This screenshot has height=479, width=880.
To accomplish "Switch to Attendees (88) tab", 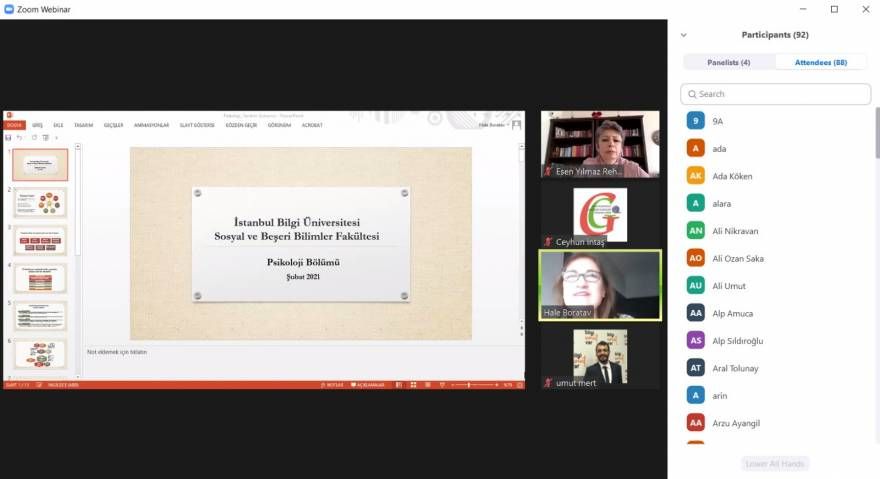I will (821, 62).
